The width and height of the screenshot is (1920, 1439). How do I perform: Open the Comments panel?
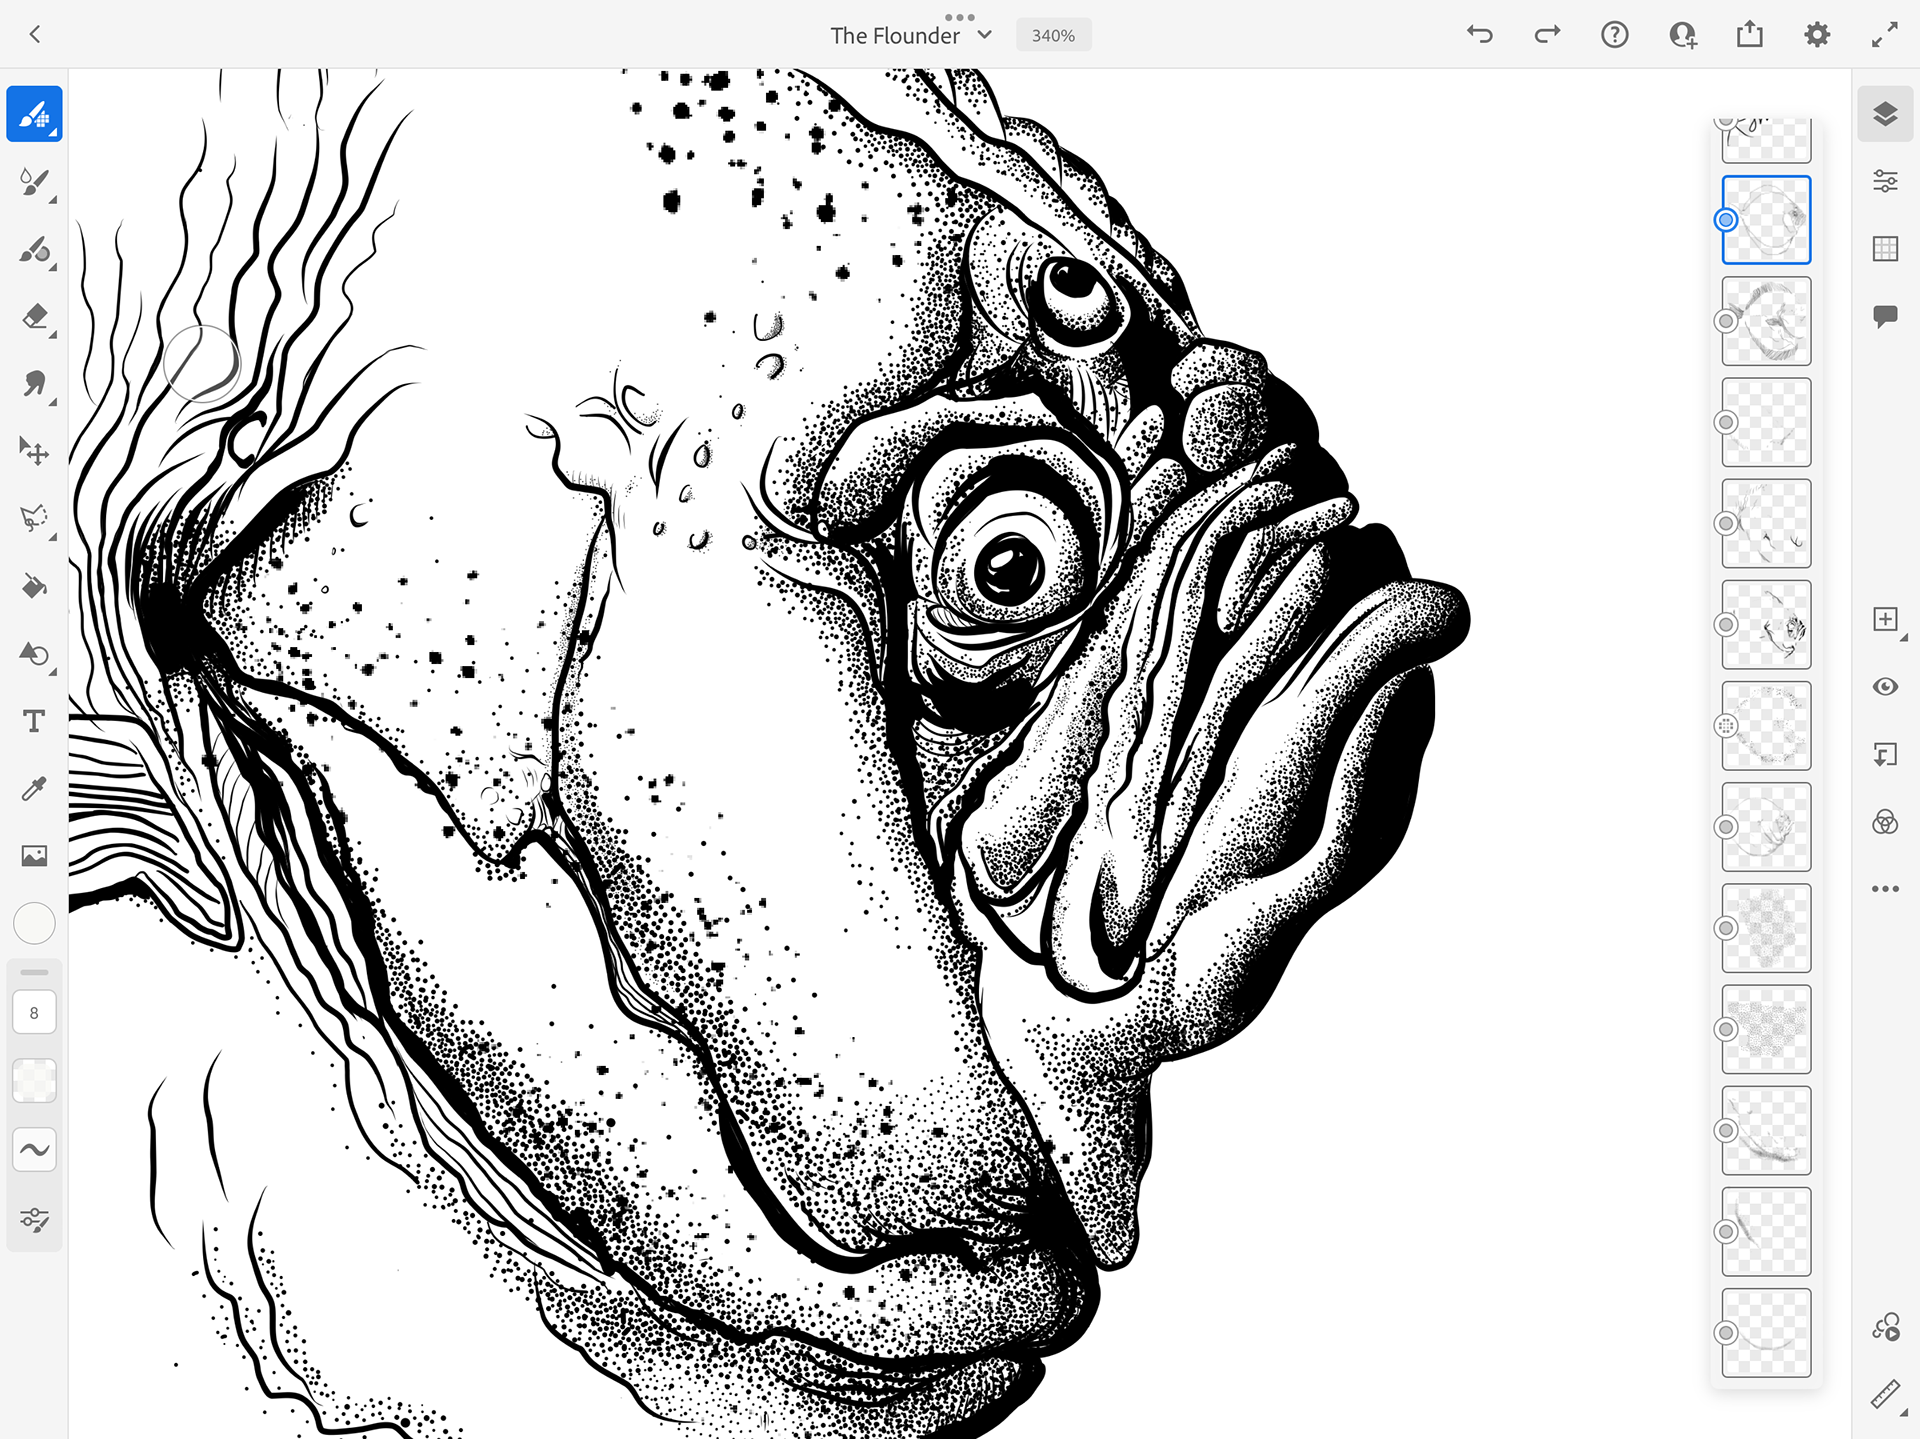coord(1885,317)
